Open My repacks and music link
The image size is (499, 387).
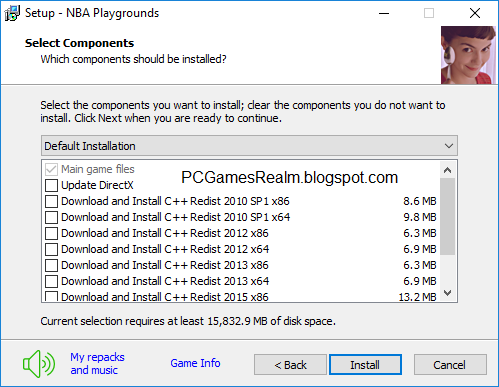coord(97,364)
